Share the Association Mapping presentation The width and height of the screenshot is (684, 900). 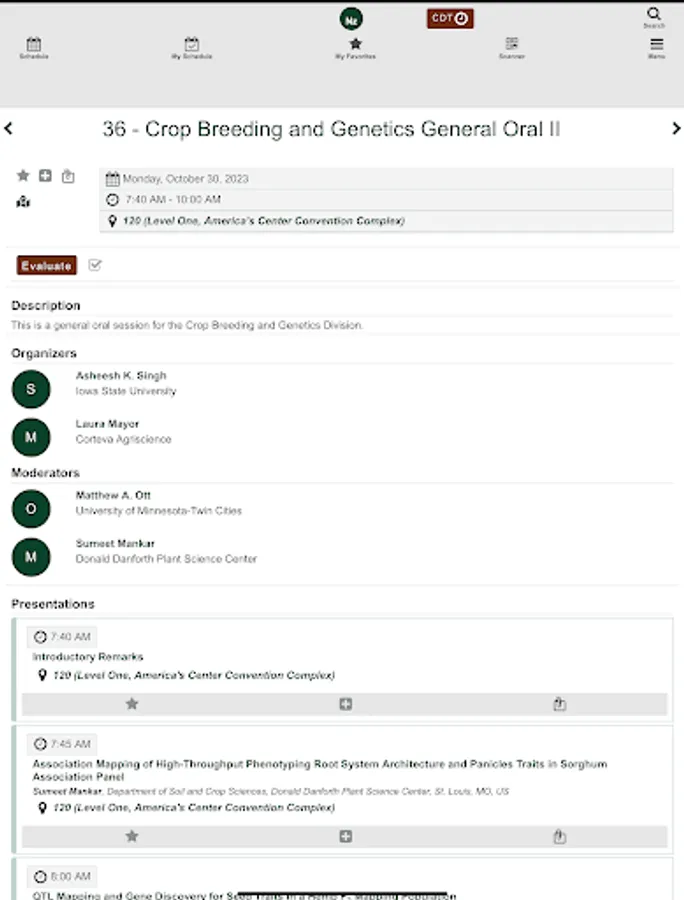pyautogui.click(x=559, y=837)
